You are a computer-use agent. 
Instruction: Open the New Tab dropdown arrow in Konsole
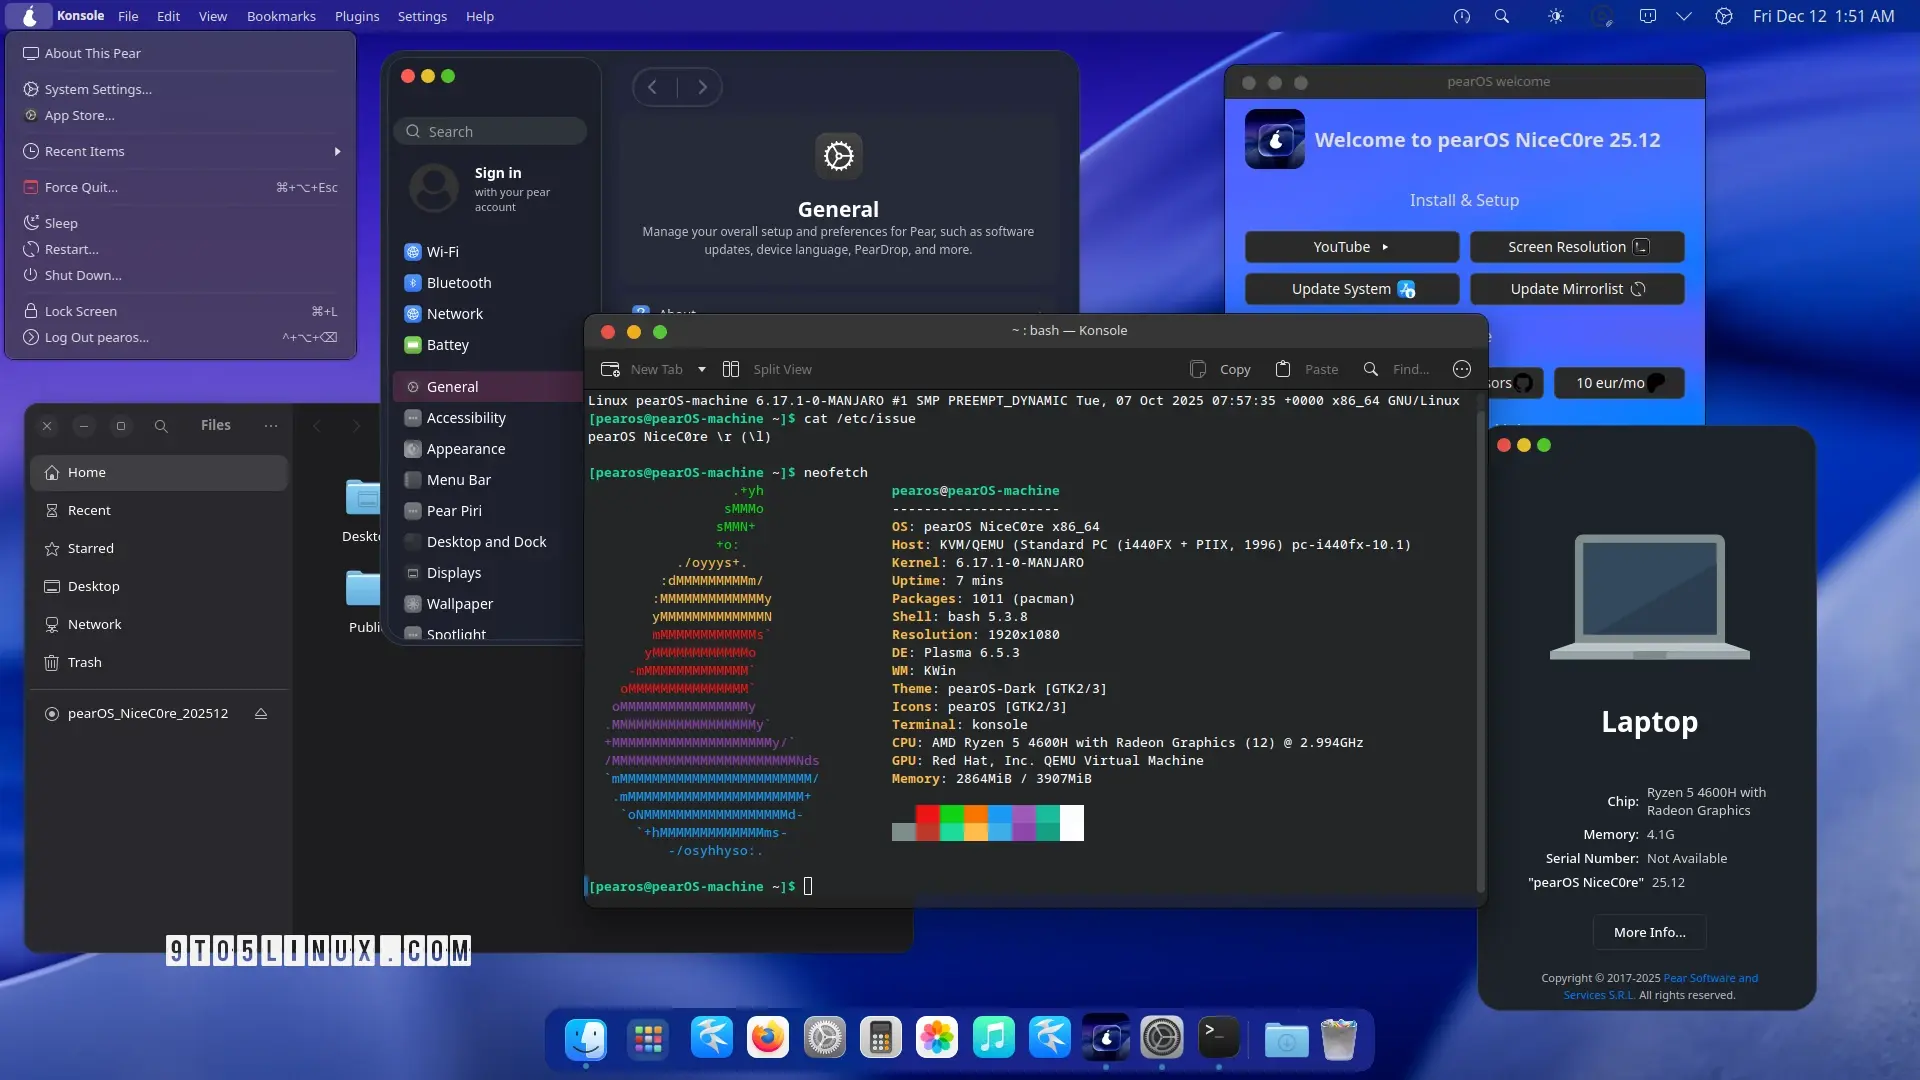coord(702,369)
